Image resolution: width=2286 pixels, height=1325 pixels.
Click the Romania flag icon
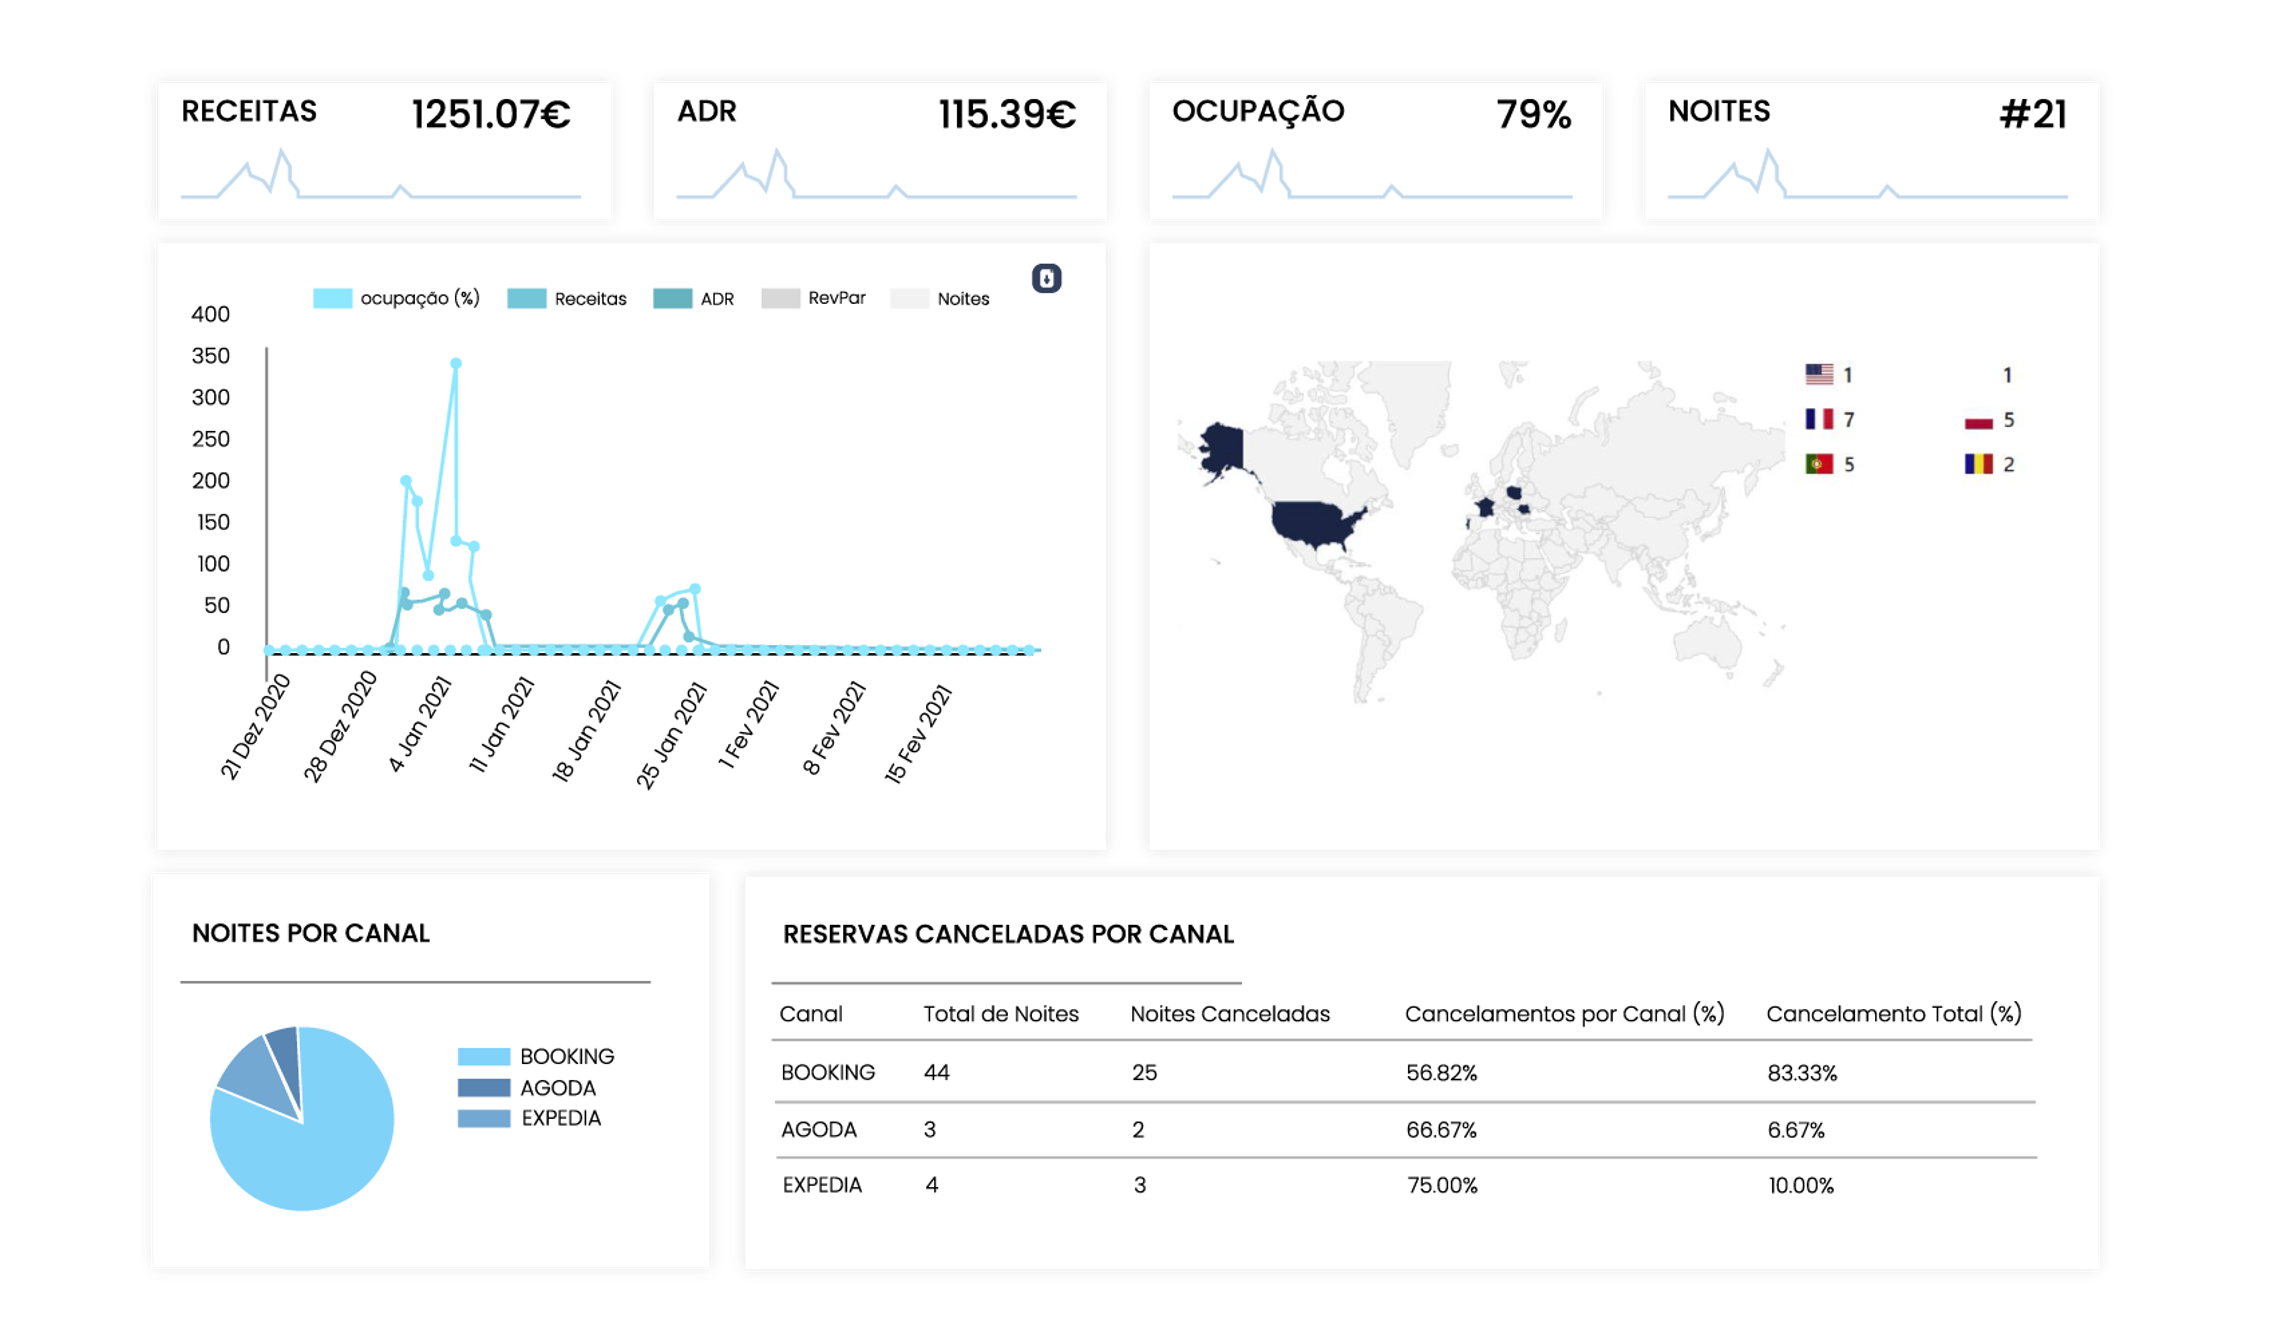tap(1978, 464)
